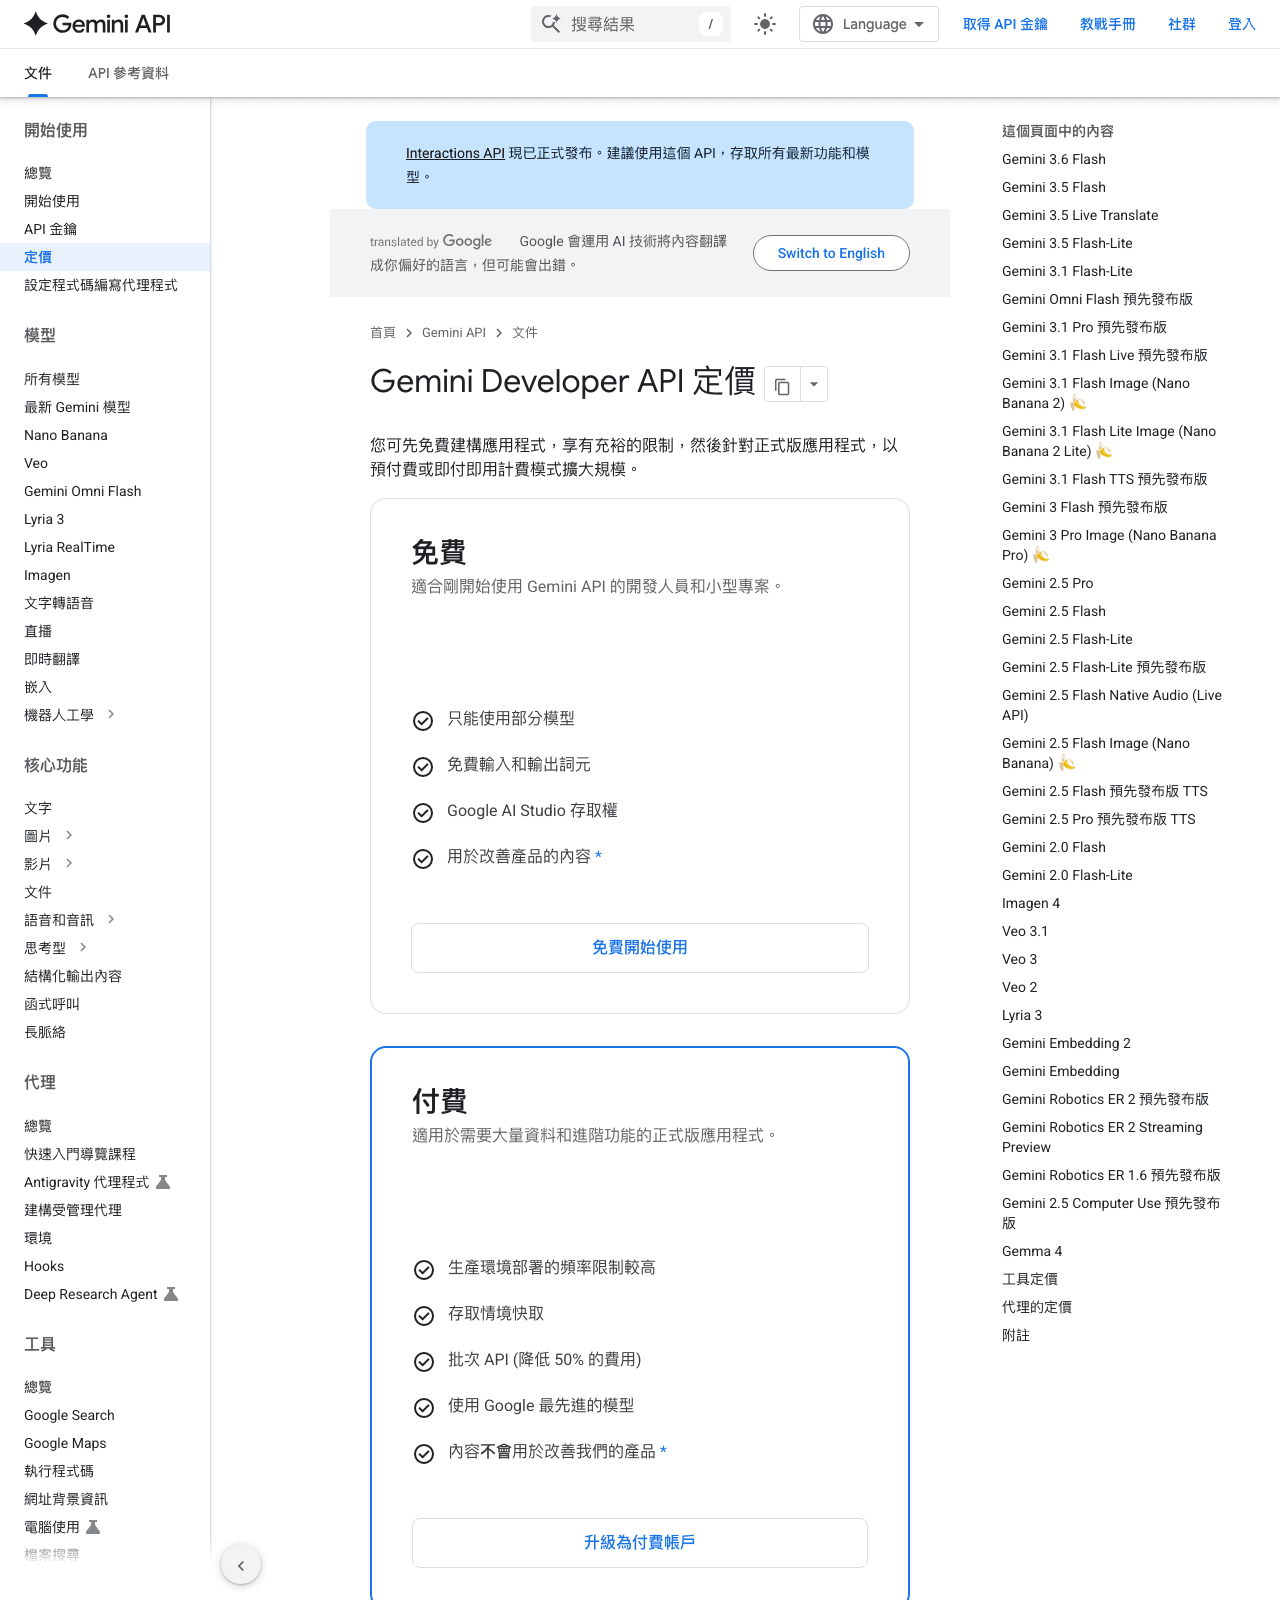The width and height of the screenshot is (1280, 1600).
Task: Jump to Gemini 3.1 Flash Image (Nano Banana 2)
Action: [x=1096, y=393]
